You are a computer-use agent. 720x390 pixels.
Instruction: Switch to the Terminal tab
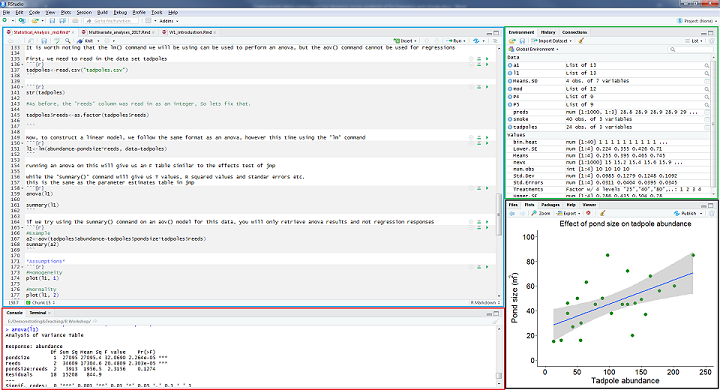38,313
